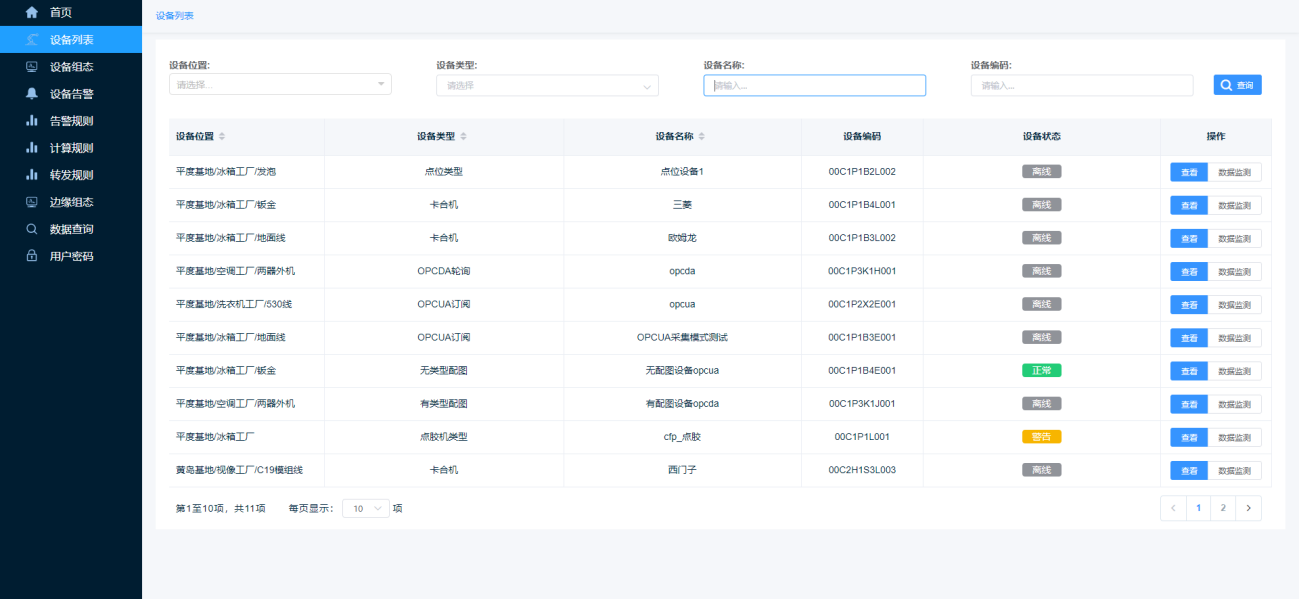Select 转发规则 from the sidebar menu
The height and width of the screenshot is (599, 1299).
pos(71,175)
